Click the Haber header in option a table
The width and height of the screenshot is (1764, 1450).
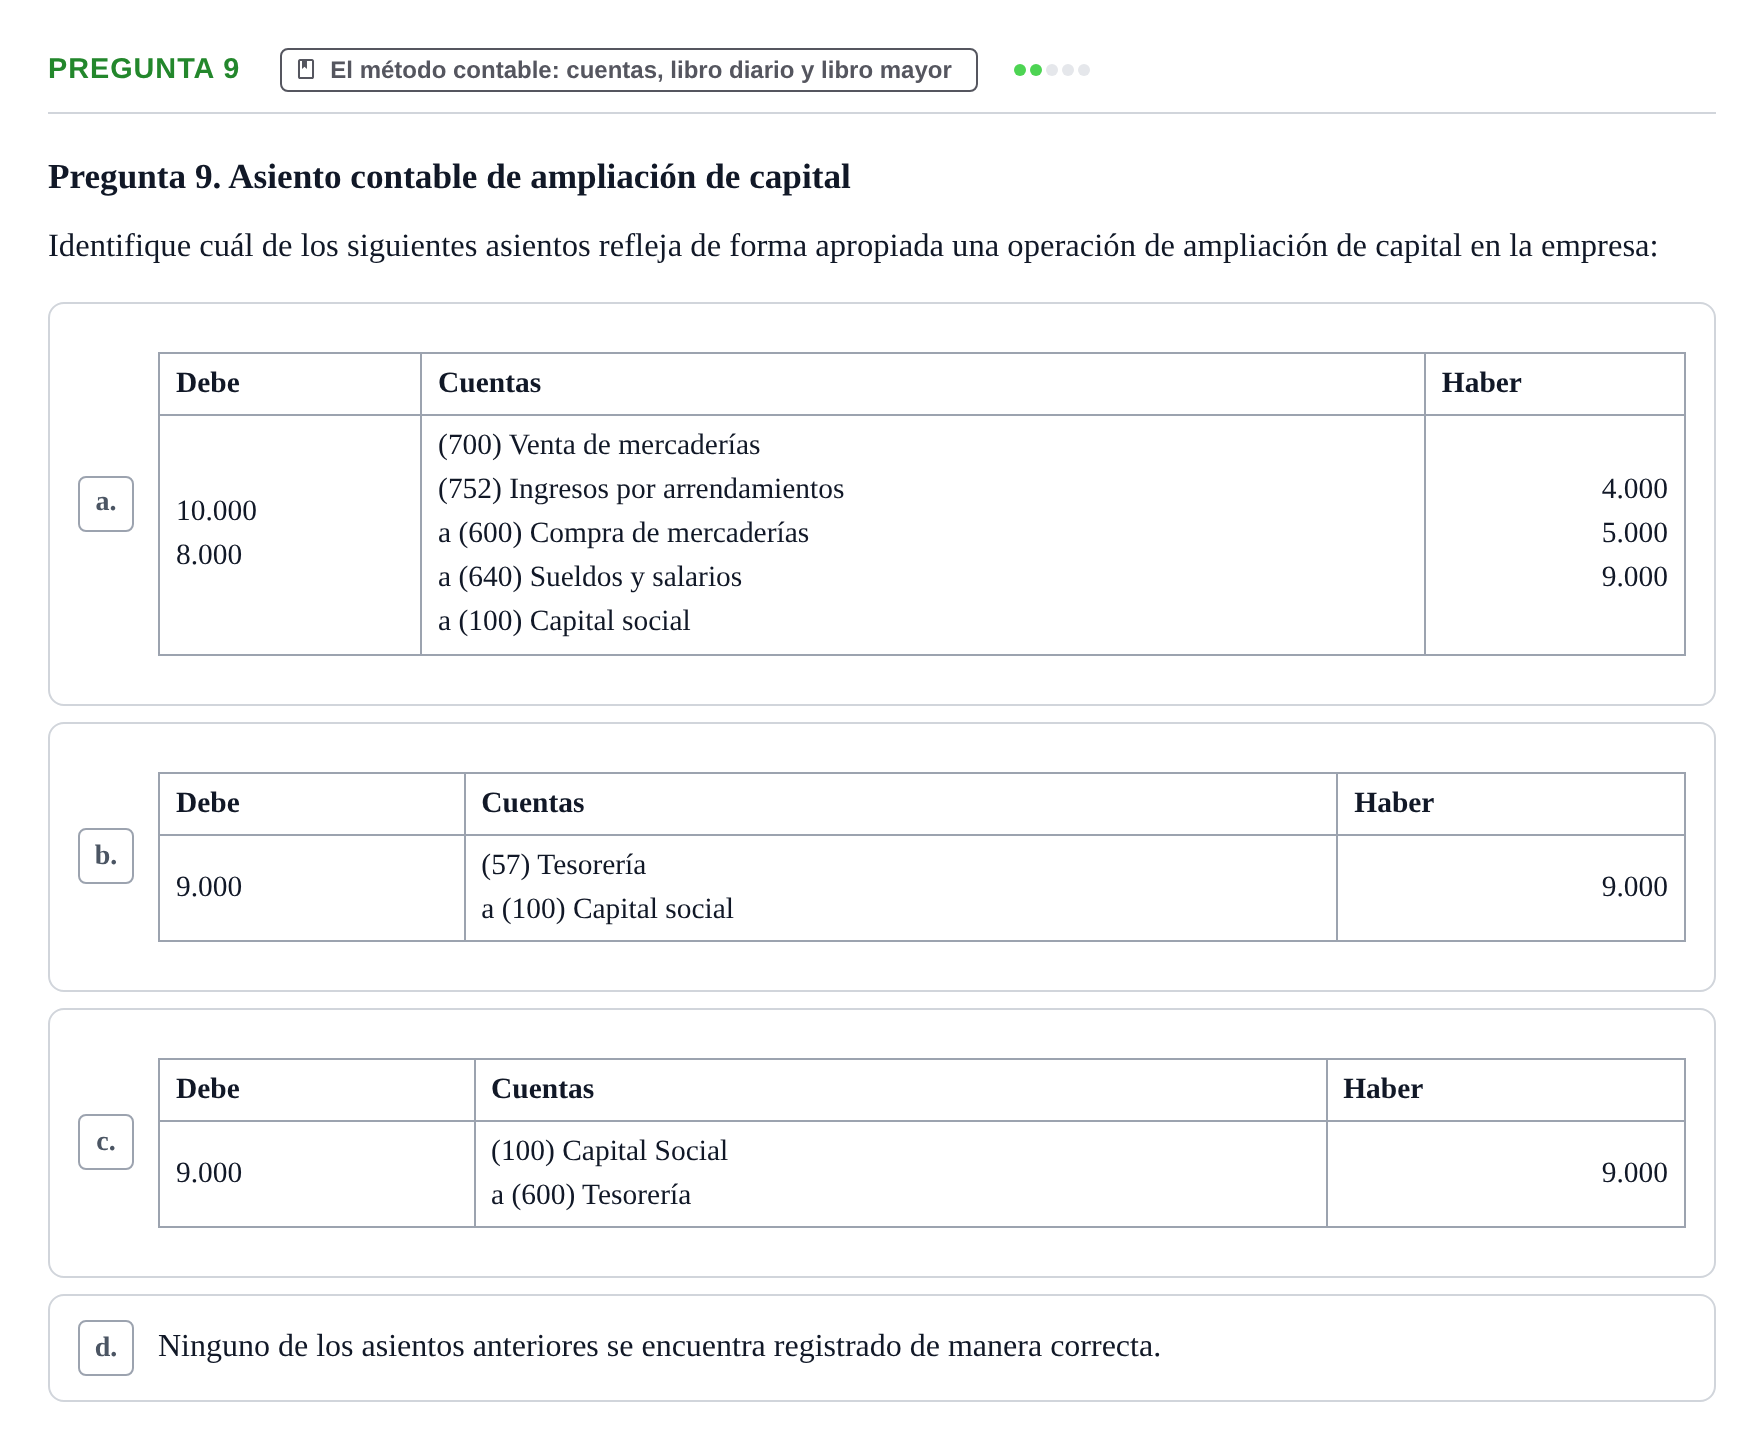[1481, 383]
